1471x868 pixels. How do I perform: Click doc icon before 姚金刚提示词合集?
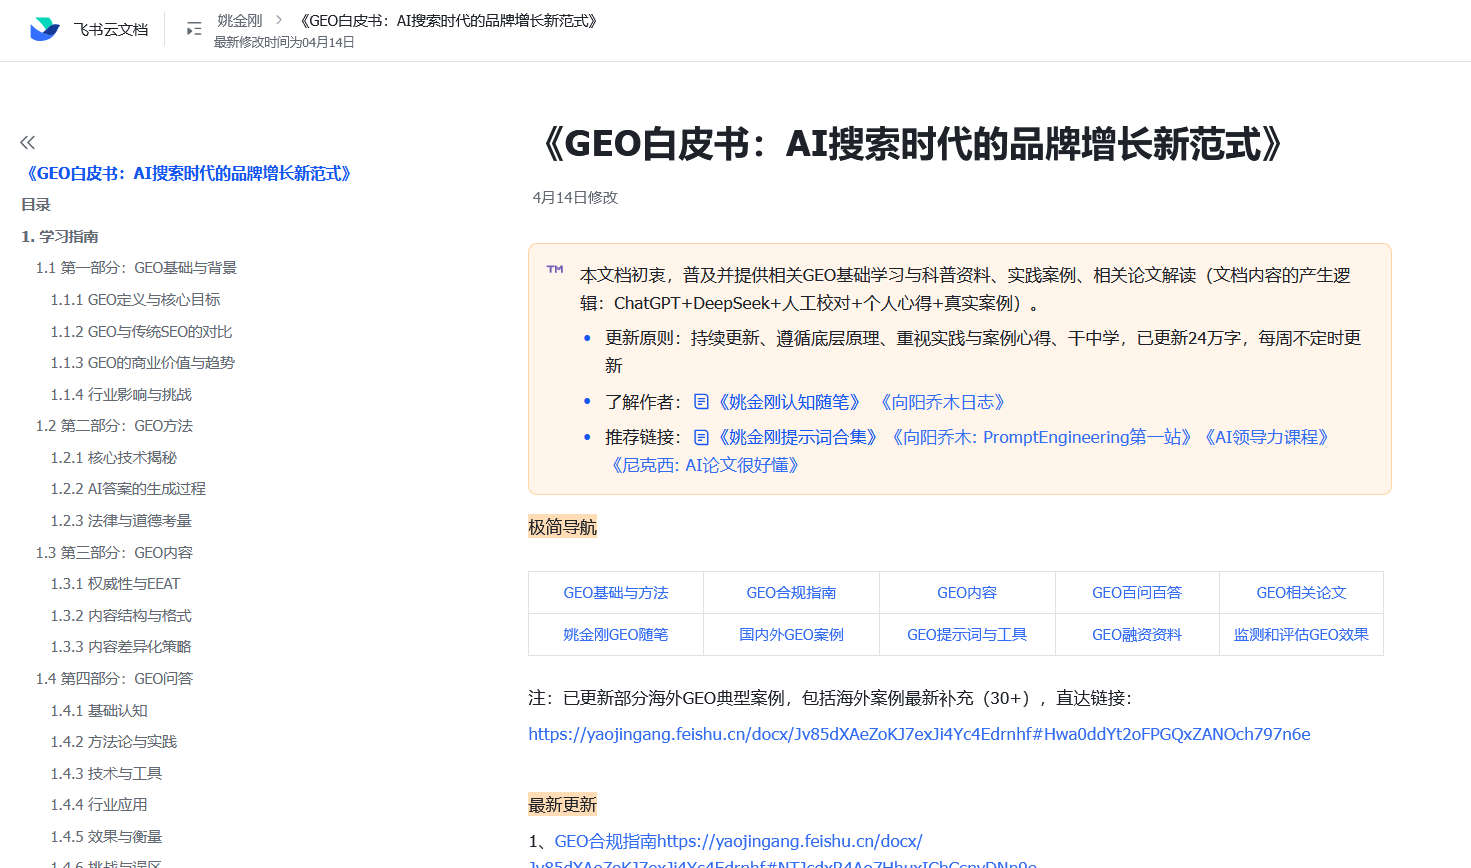coord(701,437)
